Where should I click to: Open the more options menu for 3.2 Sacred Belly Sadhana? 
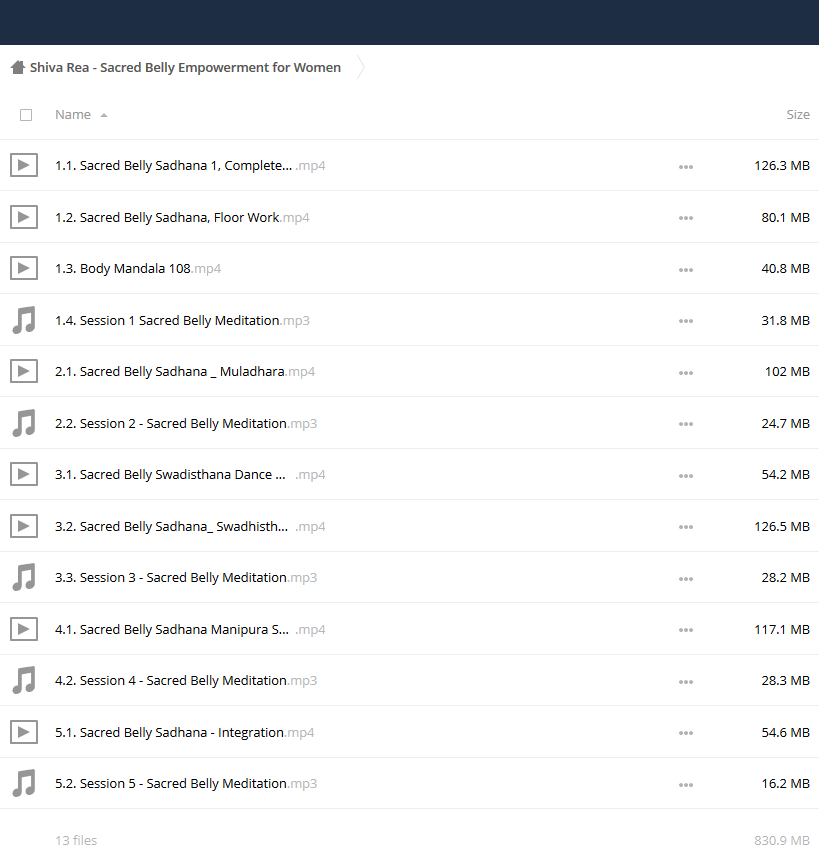click(x=686, y=527)
